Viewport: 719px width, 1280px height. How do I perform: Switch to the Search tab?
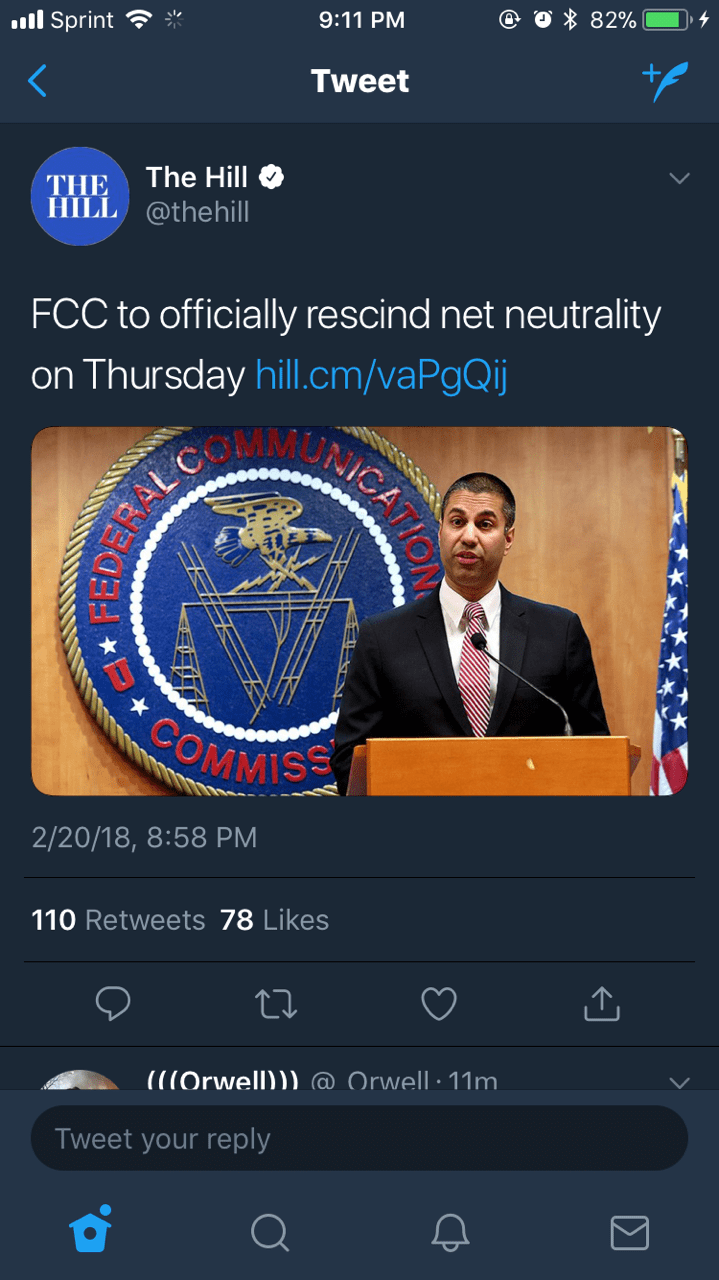coord(269,1232)
